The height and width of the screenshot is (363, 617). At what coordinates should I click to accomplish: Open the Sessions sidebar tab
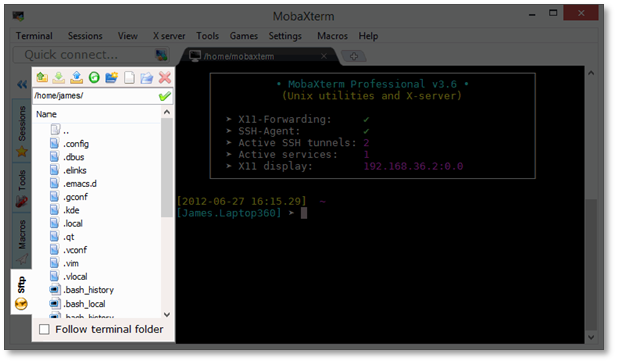click(x=22, y=131)
